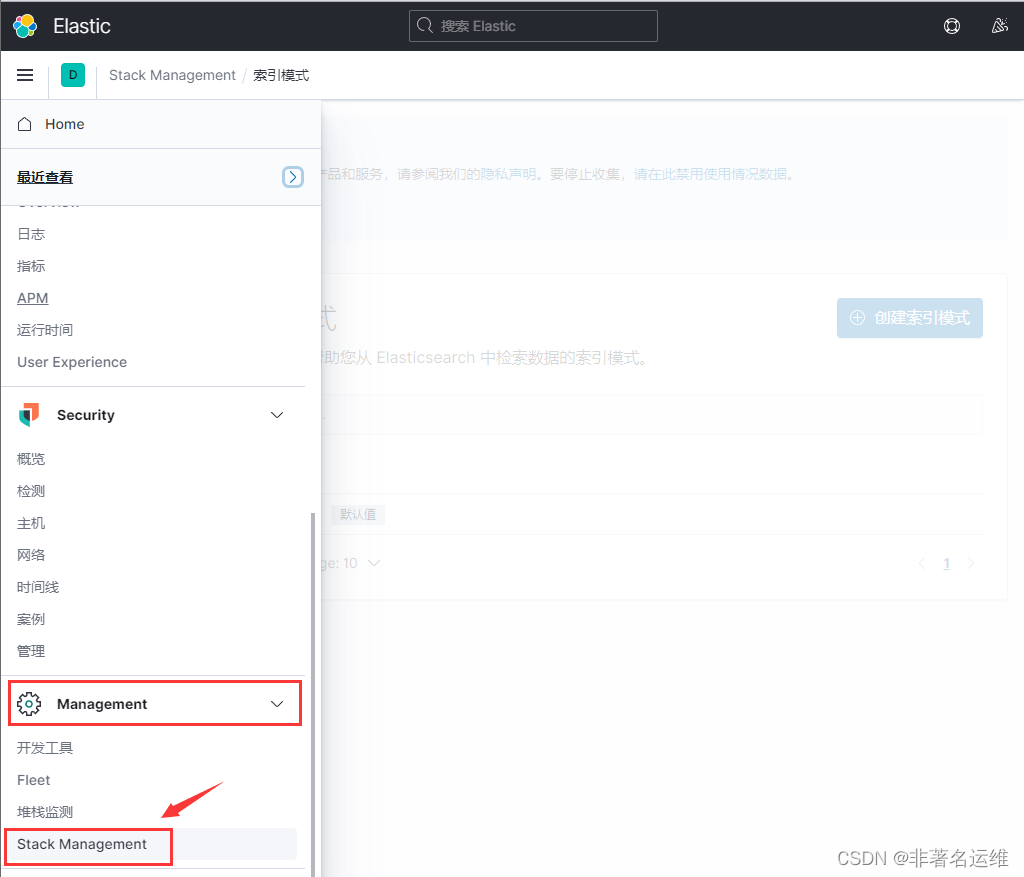This screenshot has width=1024, height=877.
Task: Click the 索引模式 breadcrumb
Action: click(x=281, y=75)
